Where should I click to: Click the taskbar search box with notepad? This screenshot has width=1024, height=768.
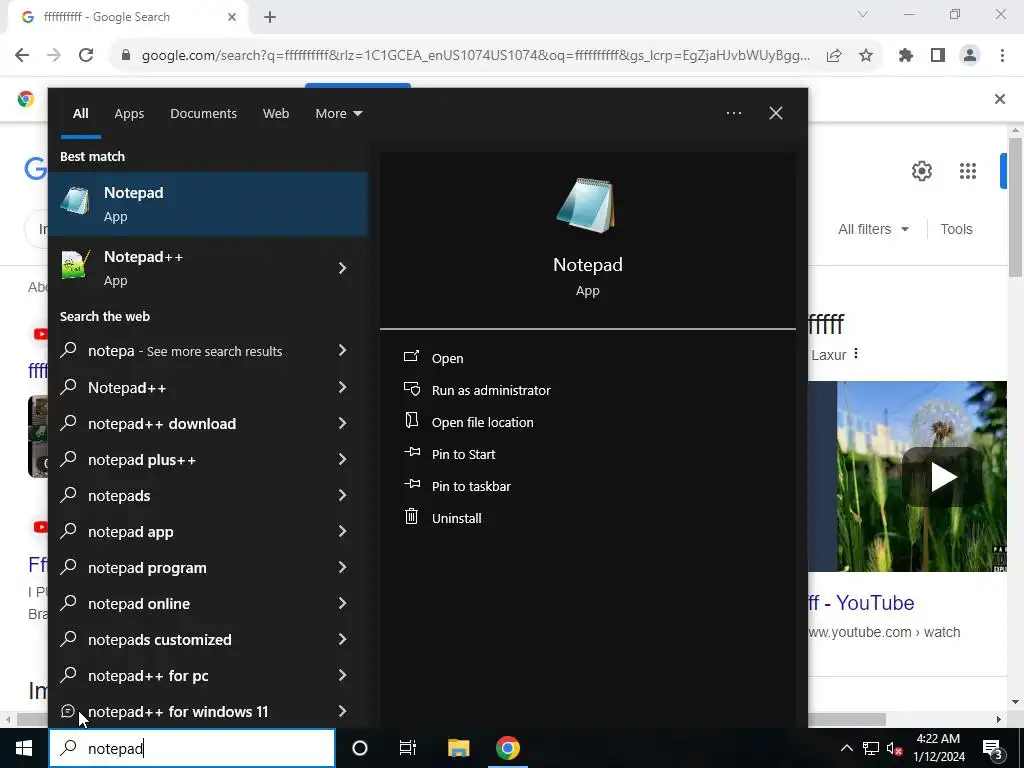(x=192, y=748)
